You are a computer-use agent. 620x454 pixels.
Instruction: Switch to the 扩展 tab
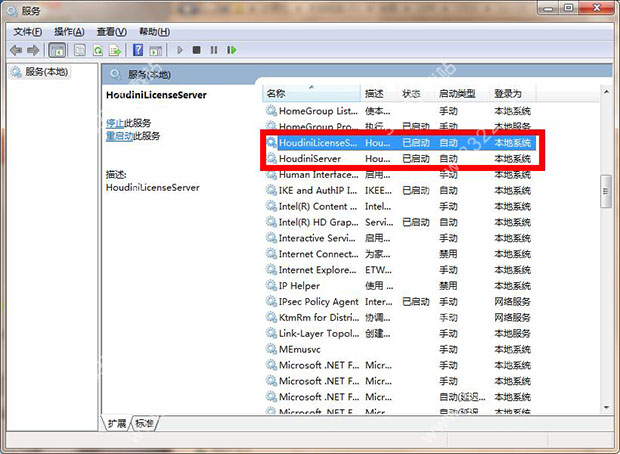[x=117, y=424]
